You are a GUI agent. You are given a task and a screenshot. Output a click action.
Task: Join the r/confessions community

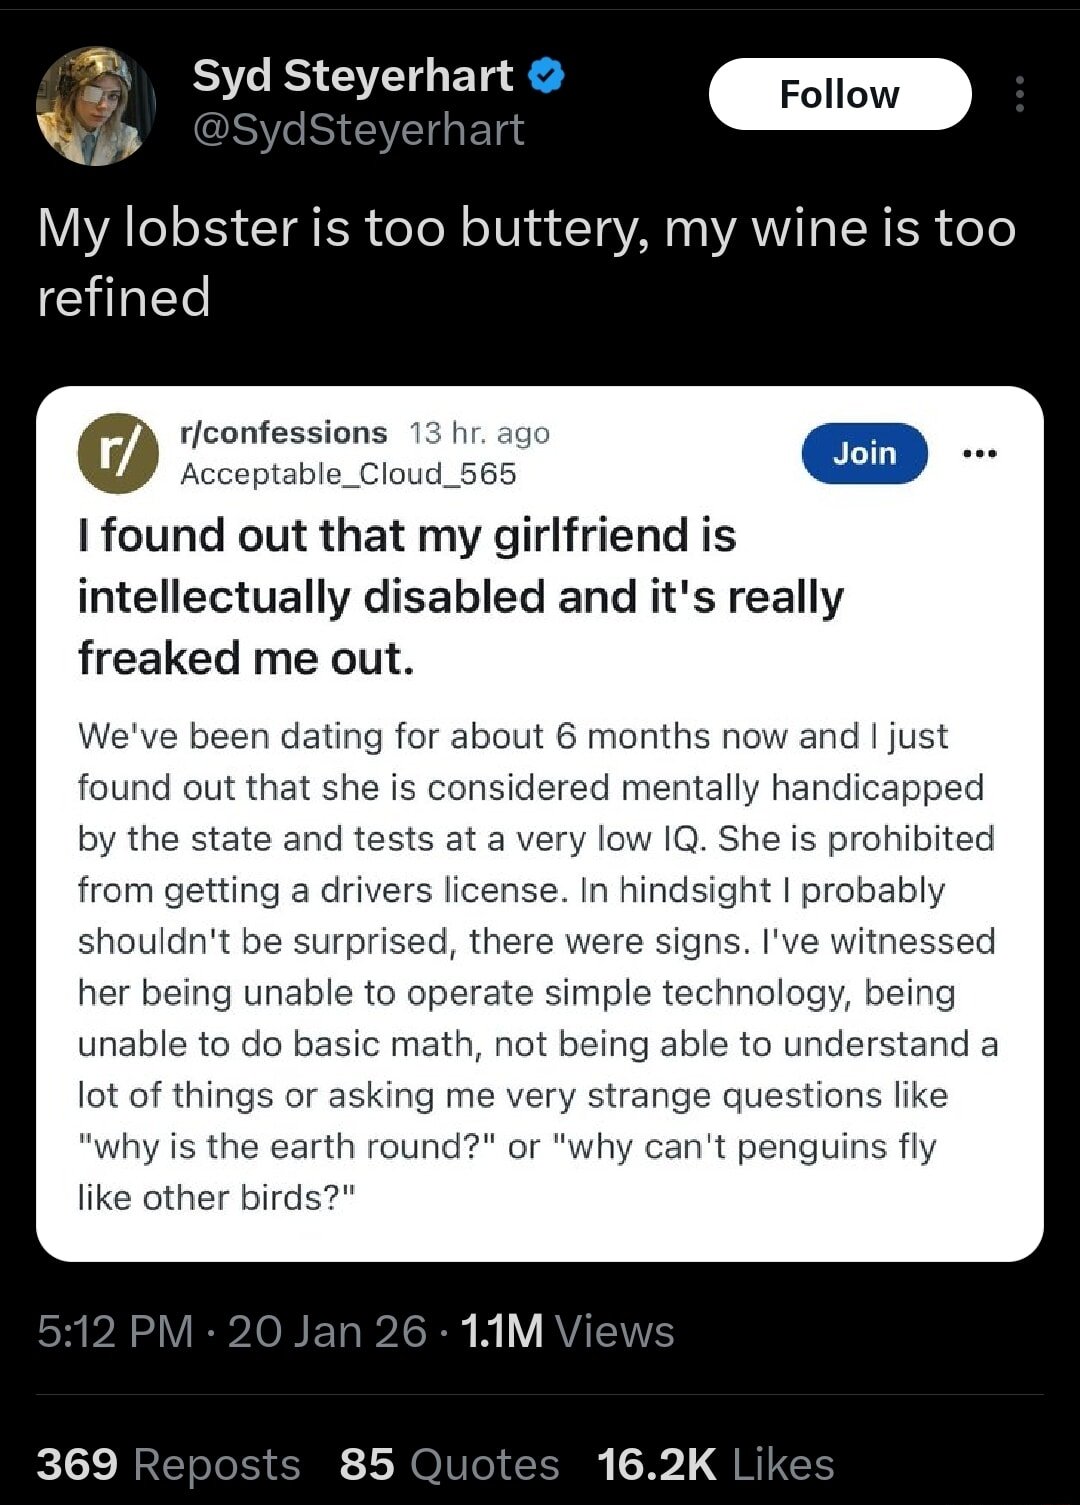(x=864, y=453)
